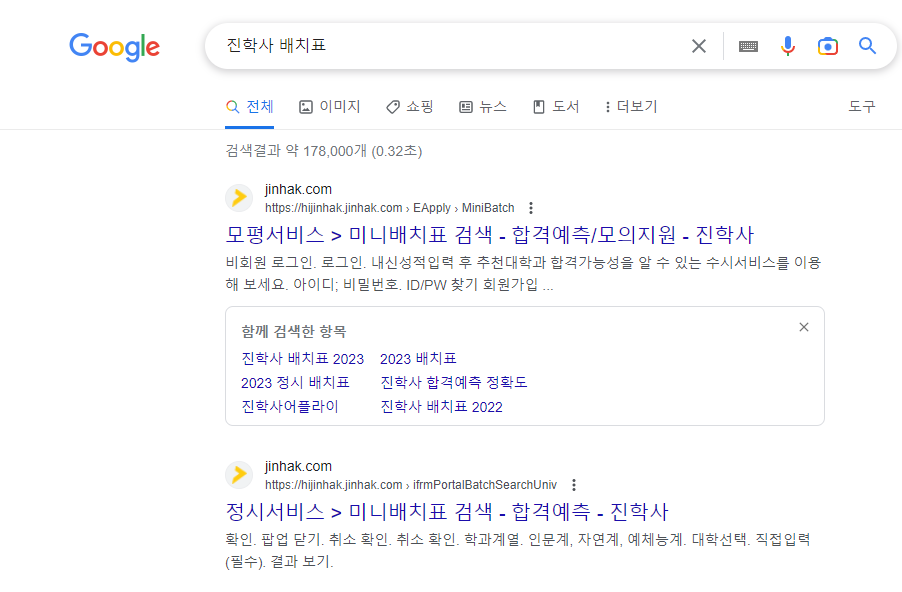This screenshot has height=592, width=902.
Task: Submit search with the magnifier icon
Action: point(867,45)
